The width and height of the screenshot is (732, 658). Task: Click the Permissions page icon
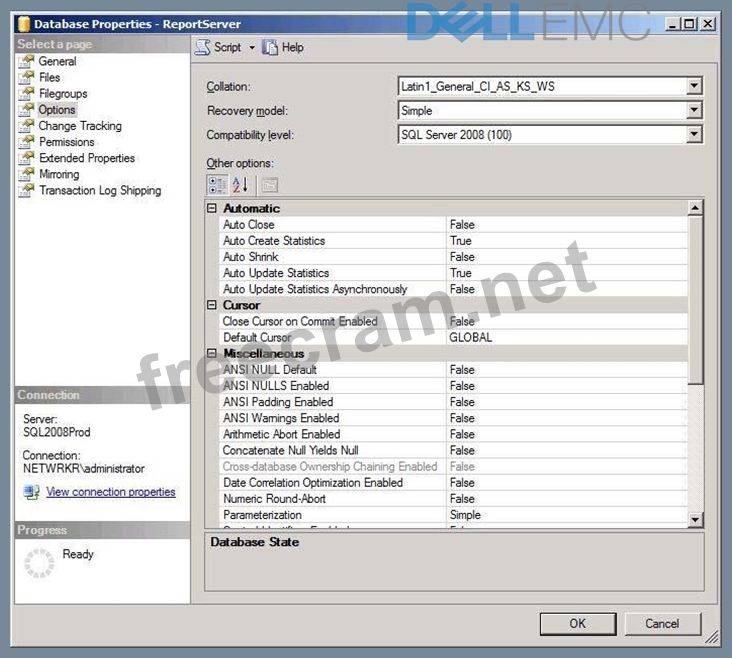(27, 142)
